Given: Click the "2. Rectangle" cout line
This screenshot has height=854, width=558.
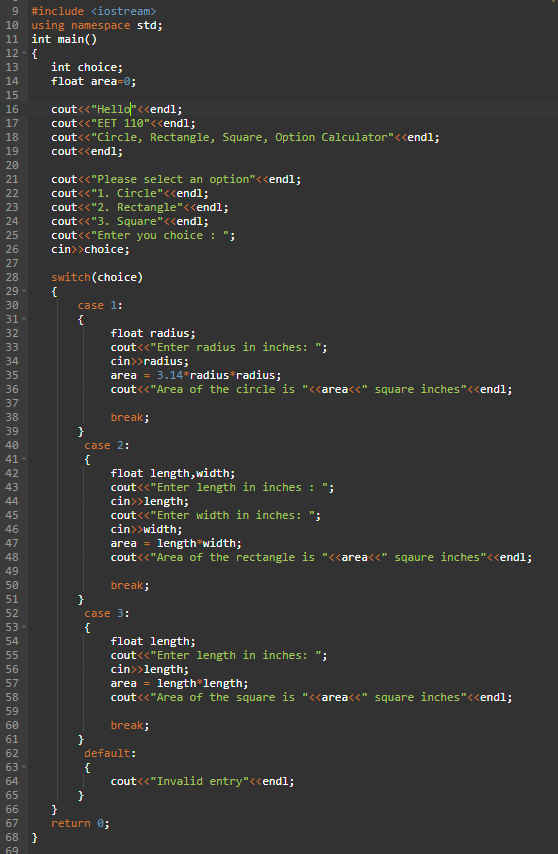Looking at the screenshot, I should point(140,208).
